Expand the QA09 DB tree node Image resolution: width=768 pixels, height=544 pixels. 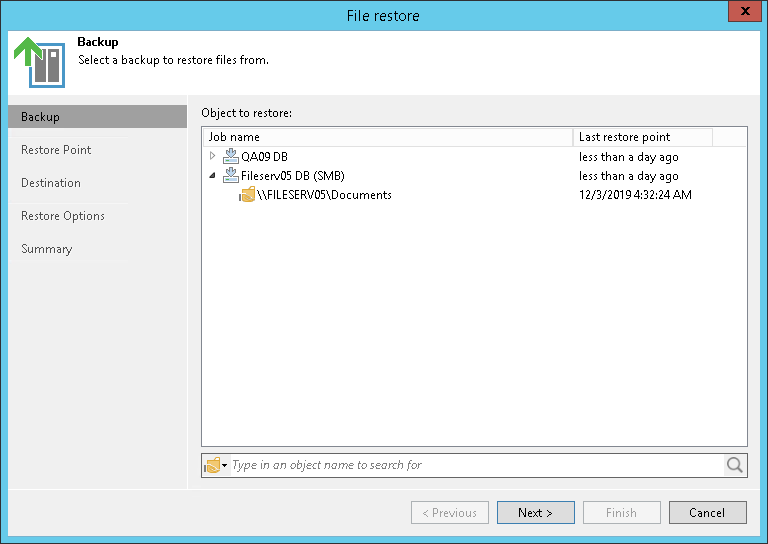pyautogui.click(x=213, y=156)
